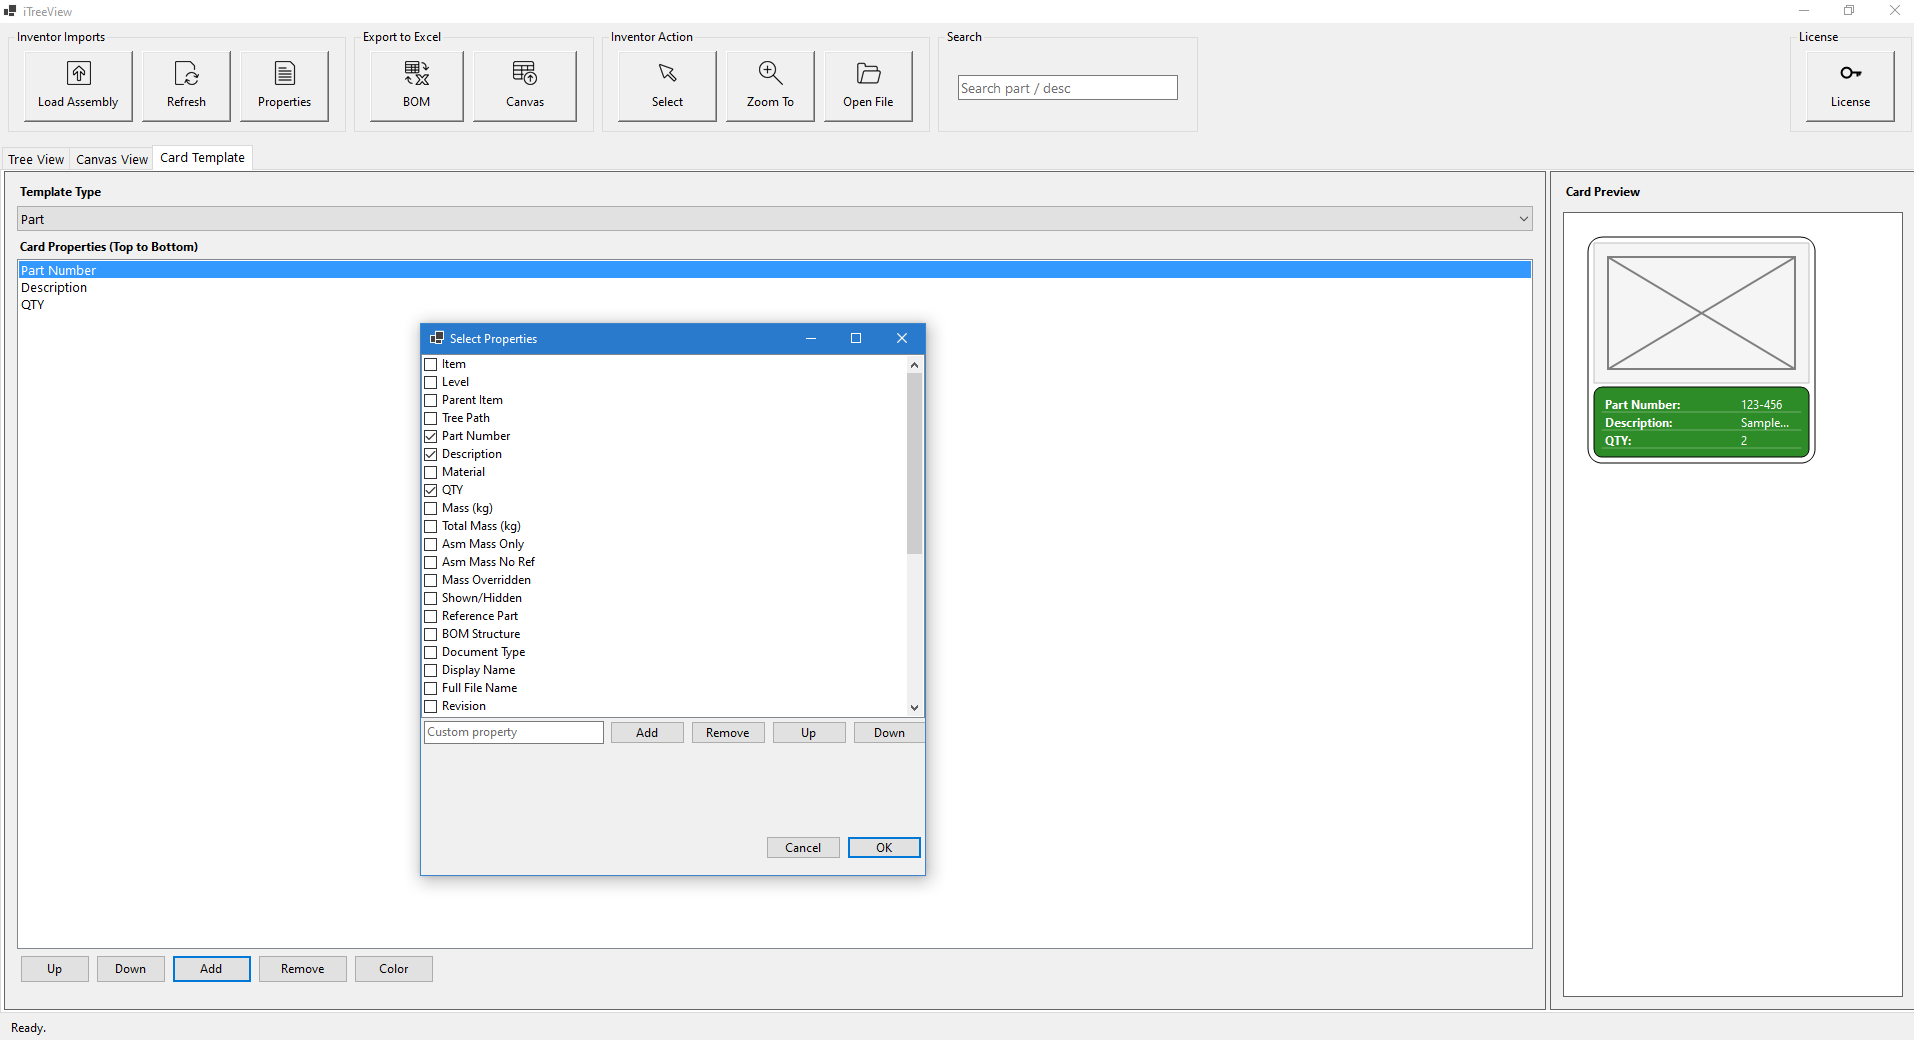Image resolution: width=1914 pixels, height=1040 pixels.
Task: Cancel the Select Properties dialog
Action: pos(802,847)
